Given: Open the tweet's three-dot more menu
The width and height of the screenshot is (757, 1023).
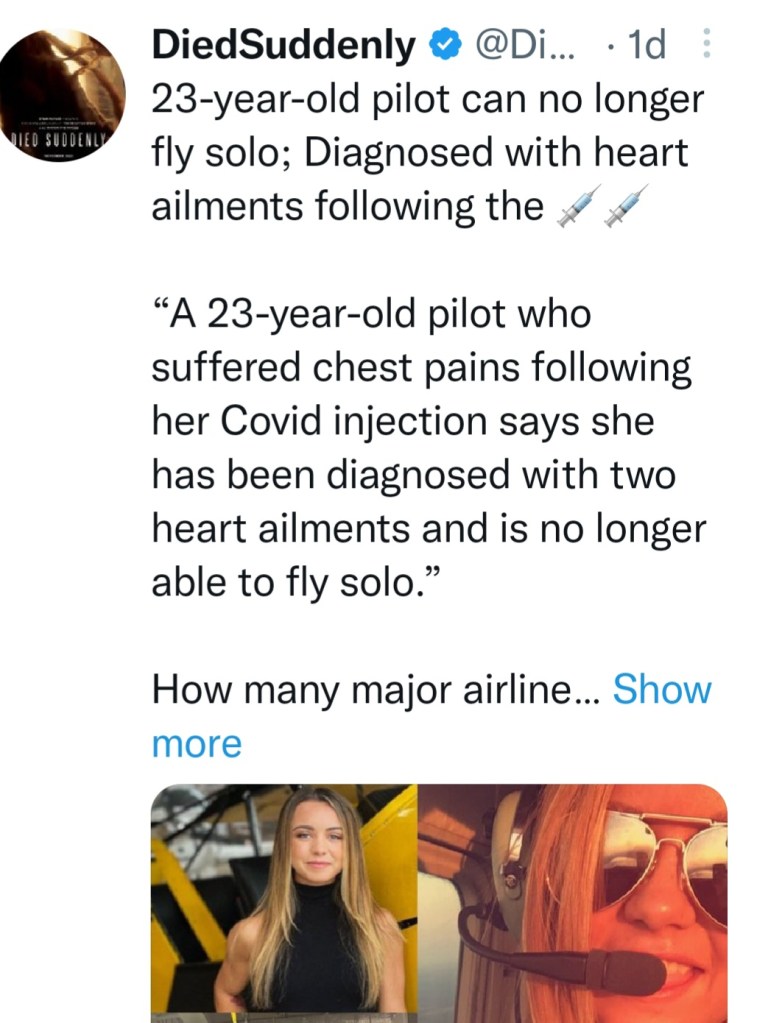Looking at the screenshot, I should [706, 45].
